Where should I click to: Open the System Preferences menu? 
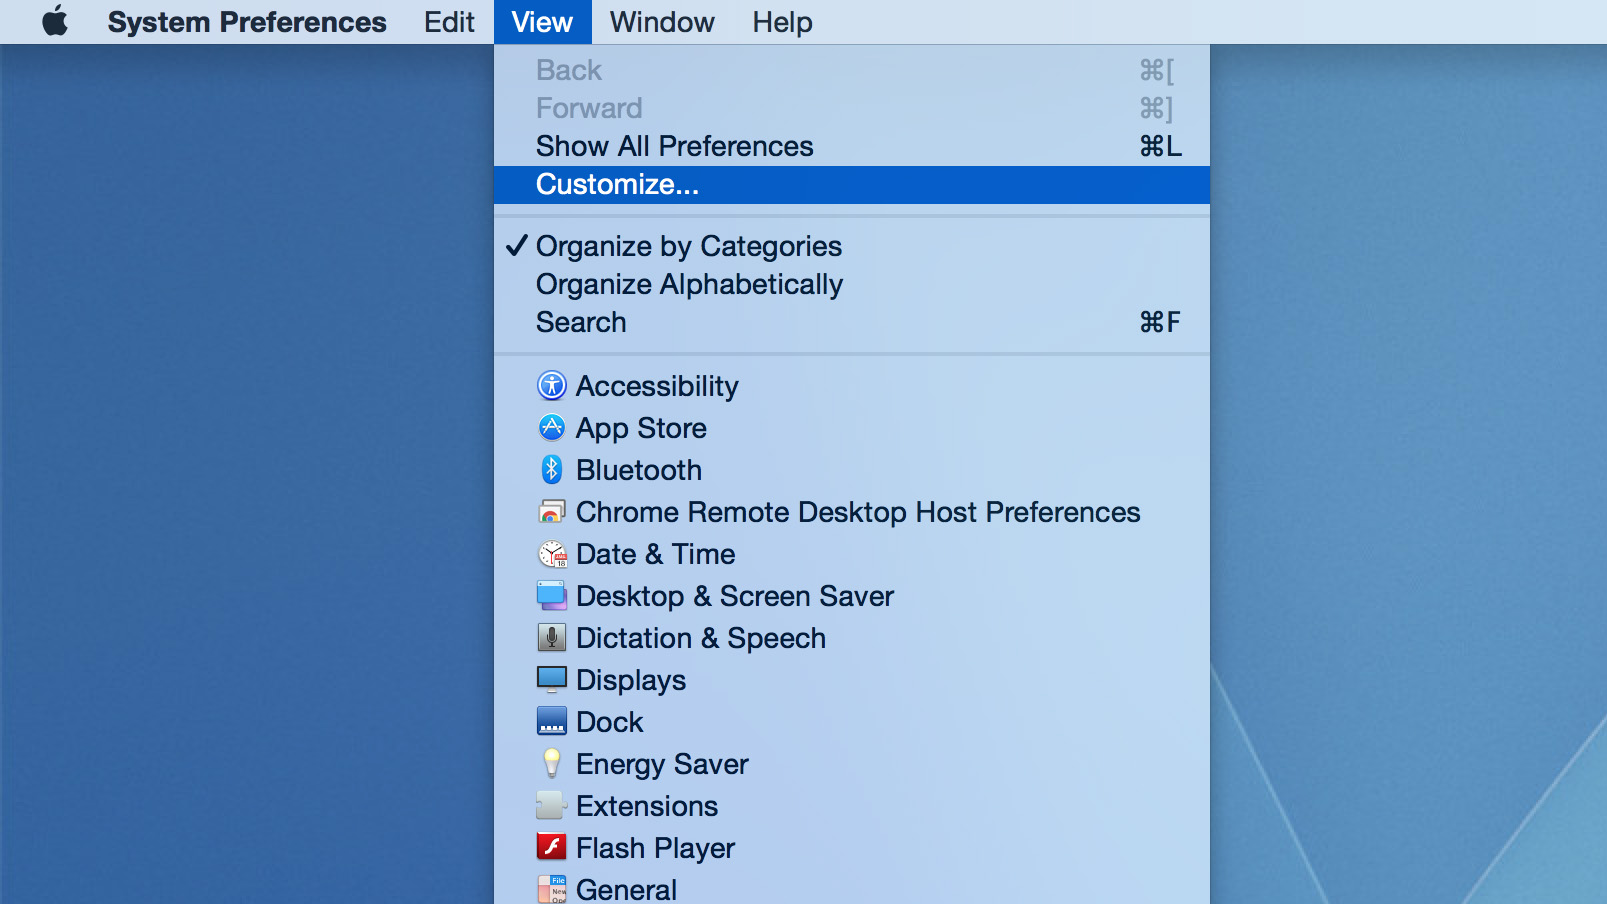[247, 22]
